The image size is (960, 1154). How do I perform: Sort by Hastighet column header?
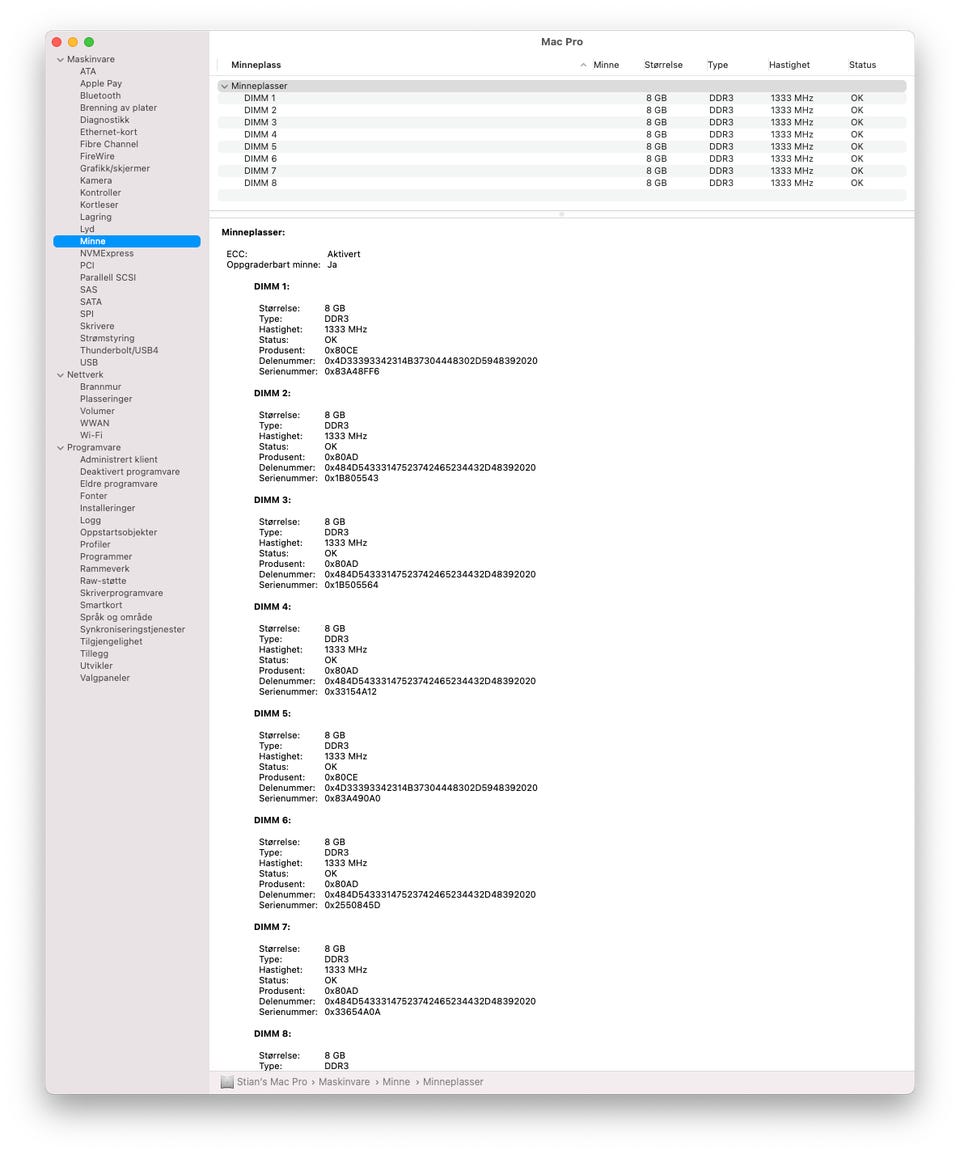789,65
